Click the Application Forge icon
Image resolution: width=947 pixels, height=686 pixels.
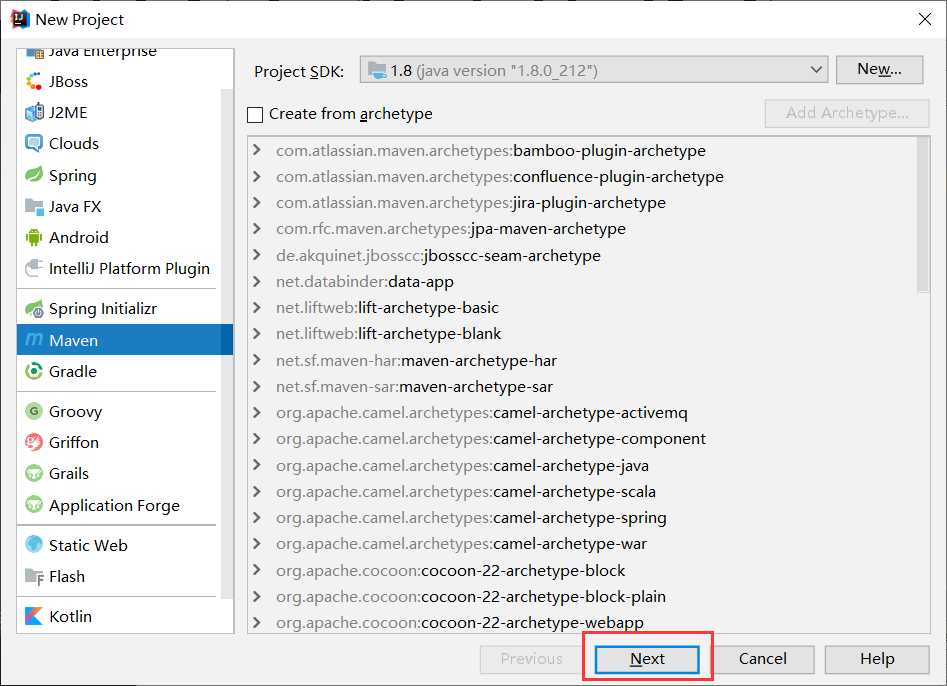34,504
